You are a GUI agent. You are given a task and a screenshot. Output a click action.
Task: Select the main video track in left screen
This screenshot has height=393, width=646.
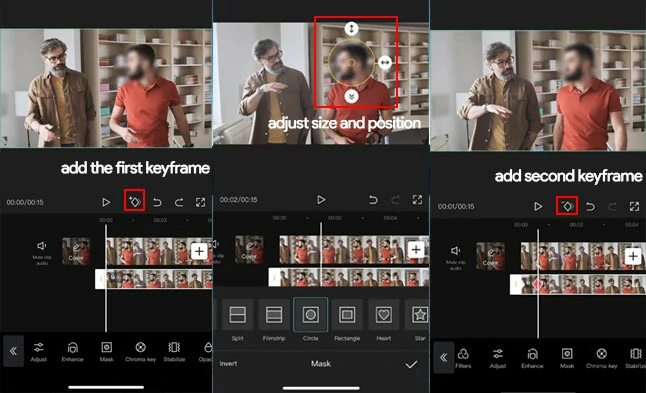point(159,251)
